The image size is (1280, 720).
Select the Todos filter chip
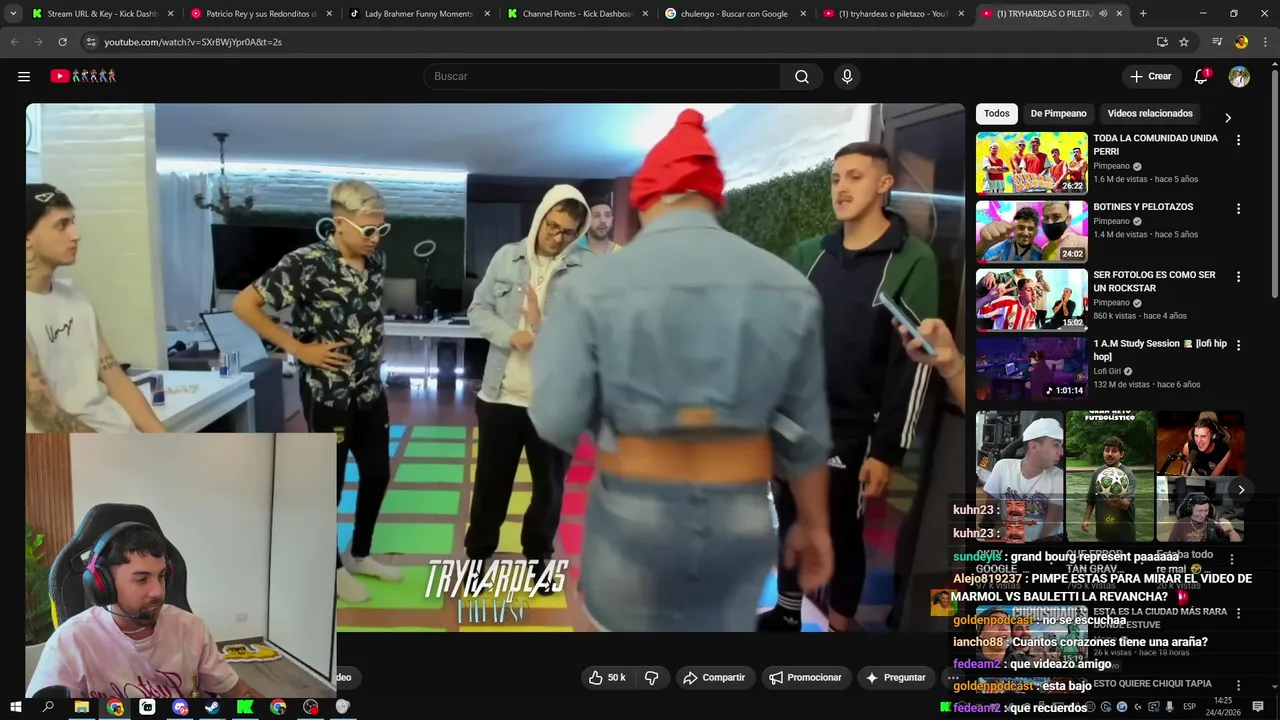[x=997, y=114]
